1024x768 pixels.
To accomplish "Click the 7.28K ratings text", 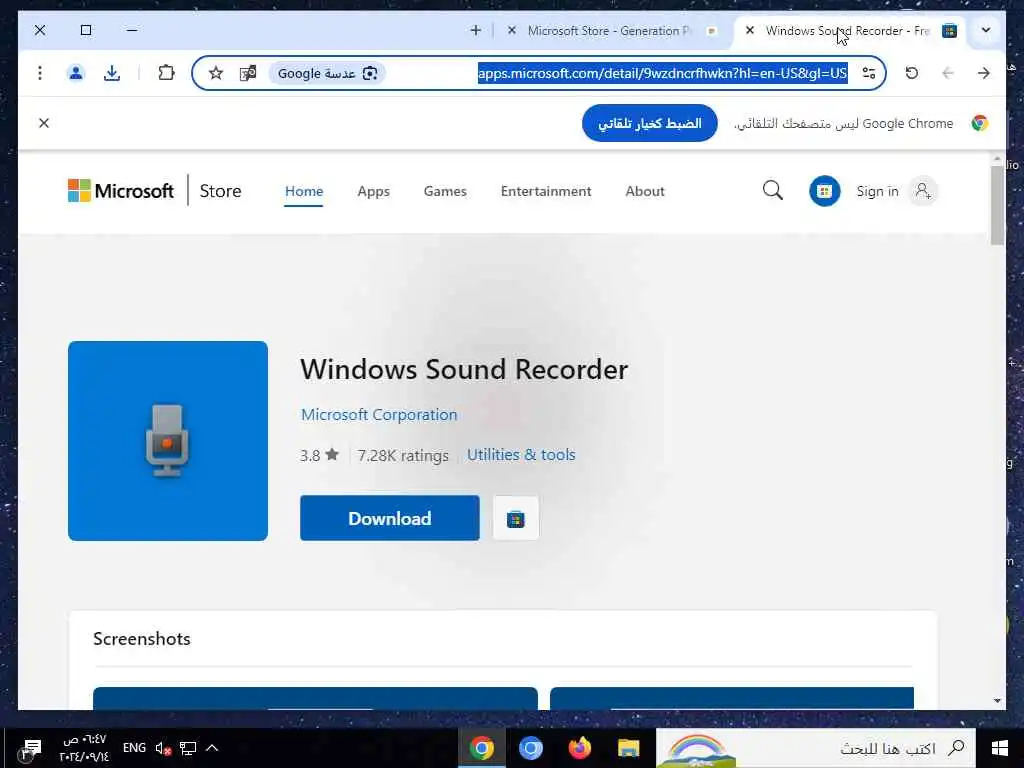I will coord(403,455).
